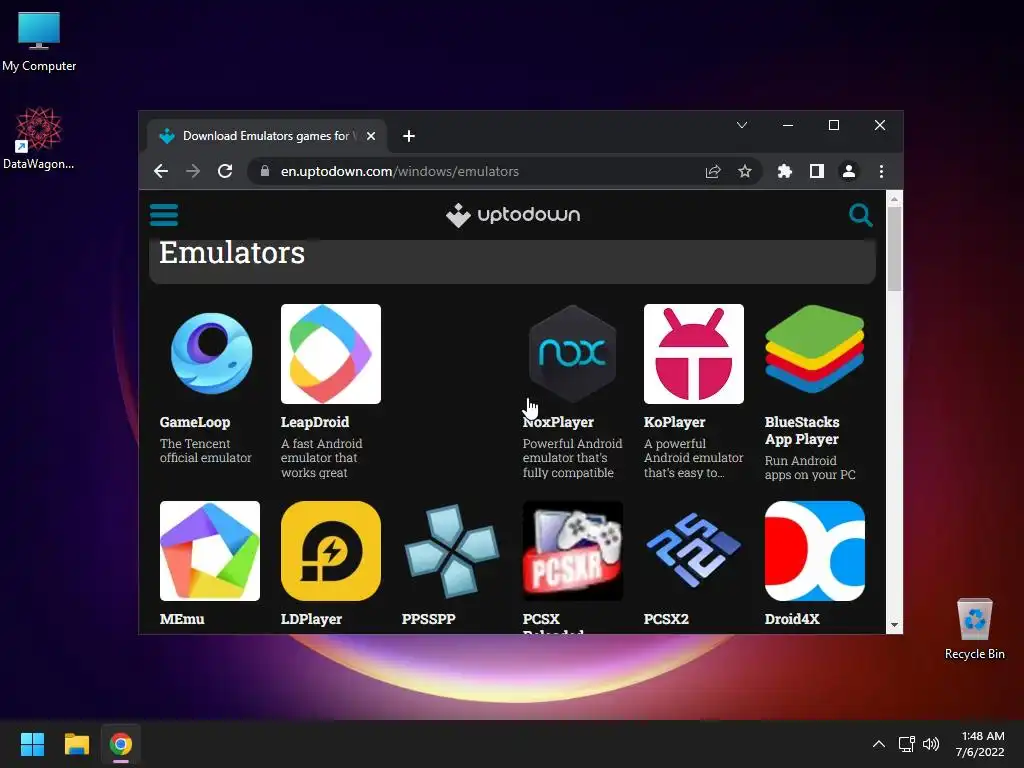Reload the Uptodown page
Screen dimensions: 1024x768
point(225,171)
